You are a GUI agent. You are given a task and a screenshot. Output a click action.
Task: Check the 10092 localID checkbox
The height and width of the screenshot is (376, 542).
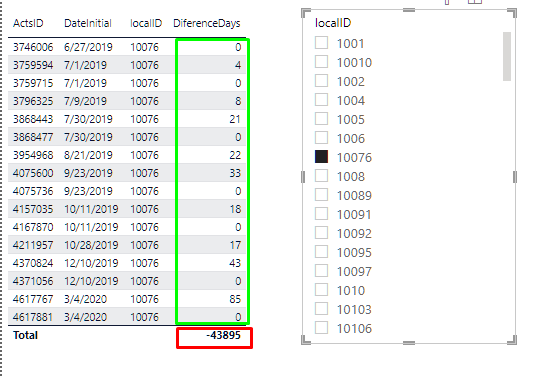(x=321, y=233)
